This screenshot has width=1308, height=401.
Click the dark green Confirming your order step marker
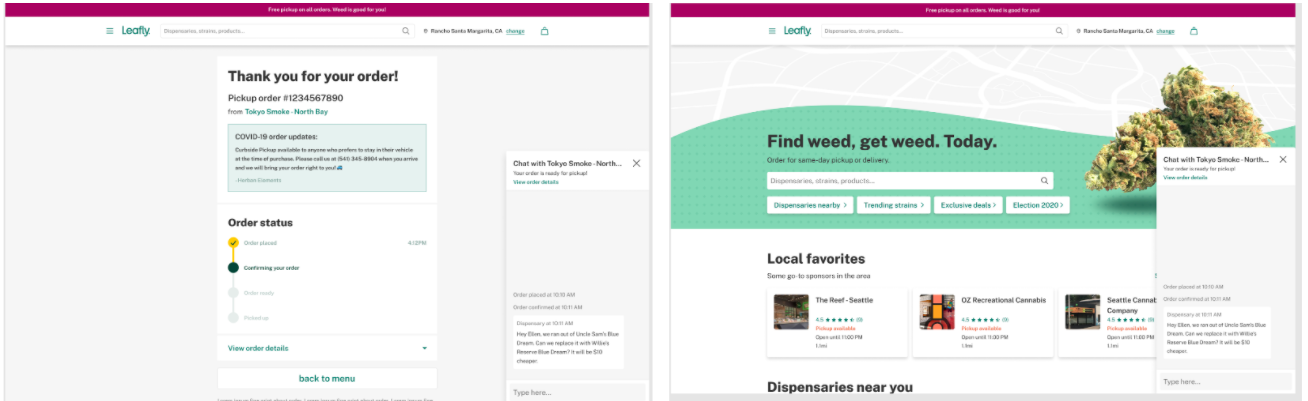233,268
